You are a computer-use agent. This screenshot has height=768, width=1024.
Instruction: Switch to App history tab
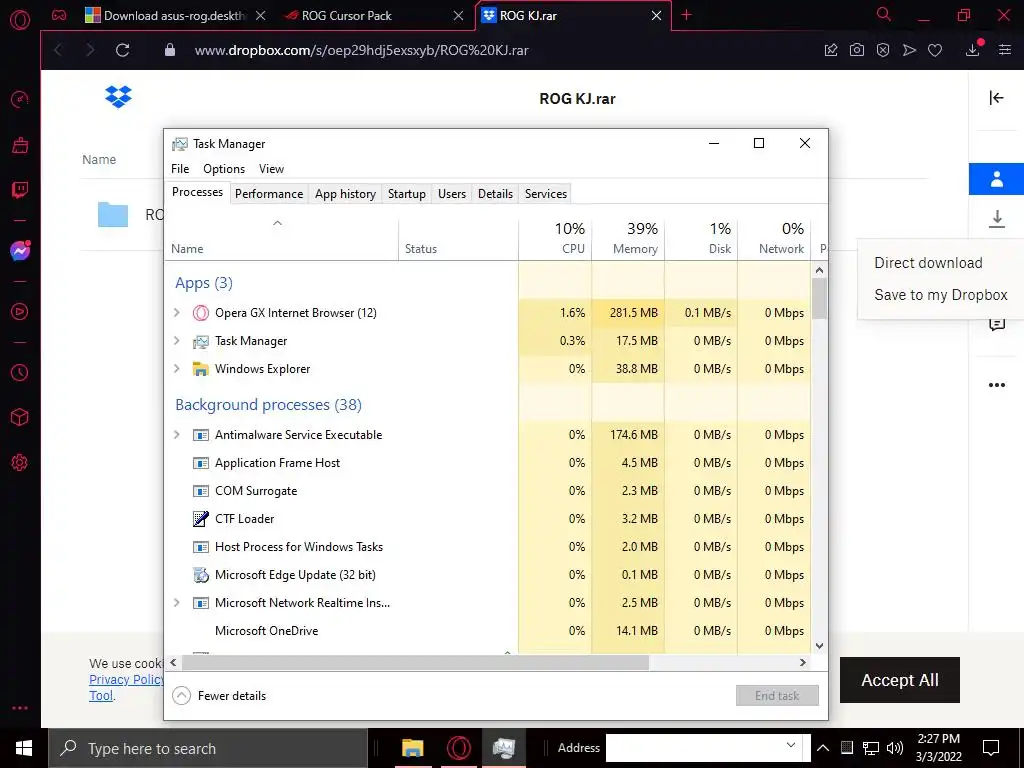345,194
